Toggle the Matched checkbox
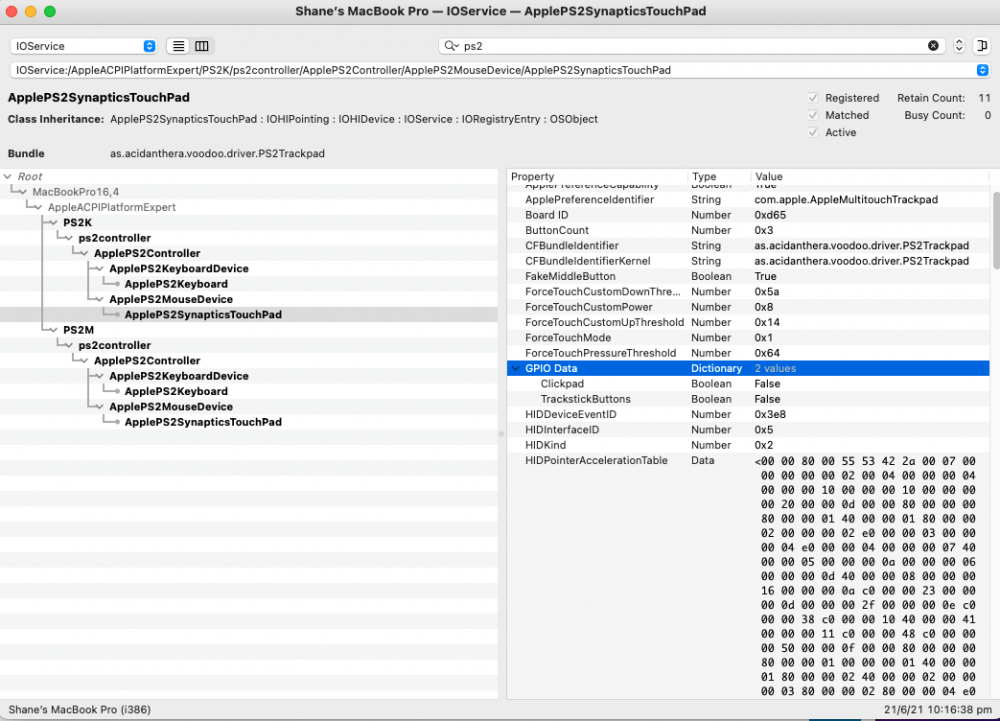Viewport: 1000px width, 721px height. [x=813, y=115]
